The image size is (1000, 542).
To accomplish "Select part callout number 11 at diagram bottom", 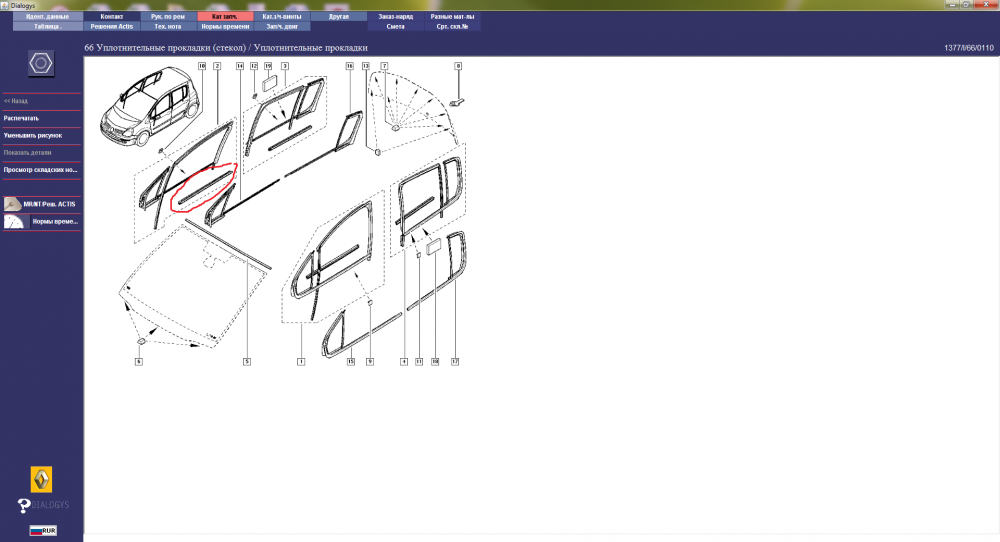I will click(x=419, y=362).
